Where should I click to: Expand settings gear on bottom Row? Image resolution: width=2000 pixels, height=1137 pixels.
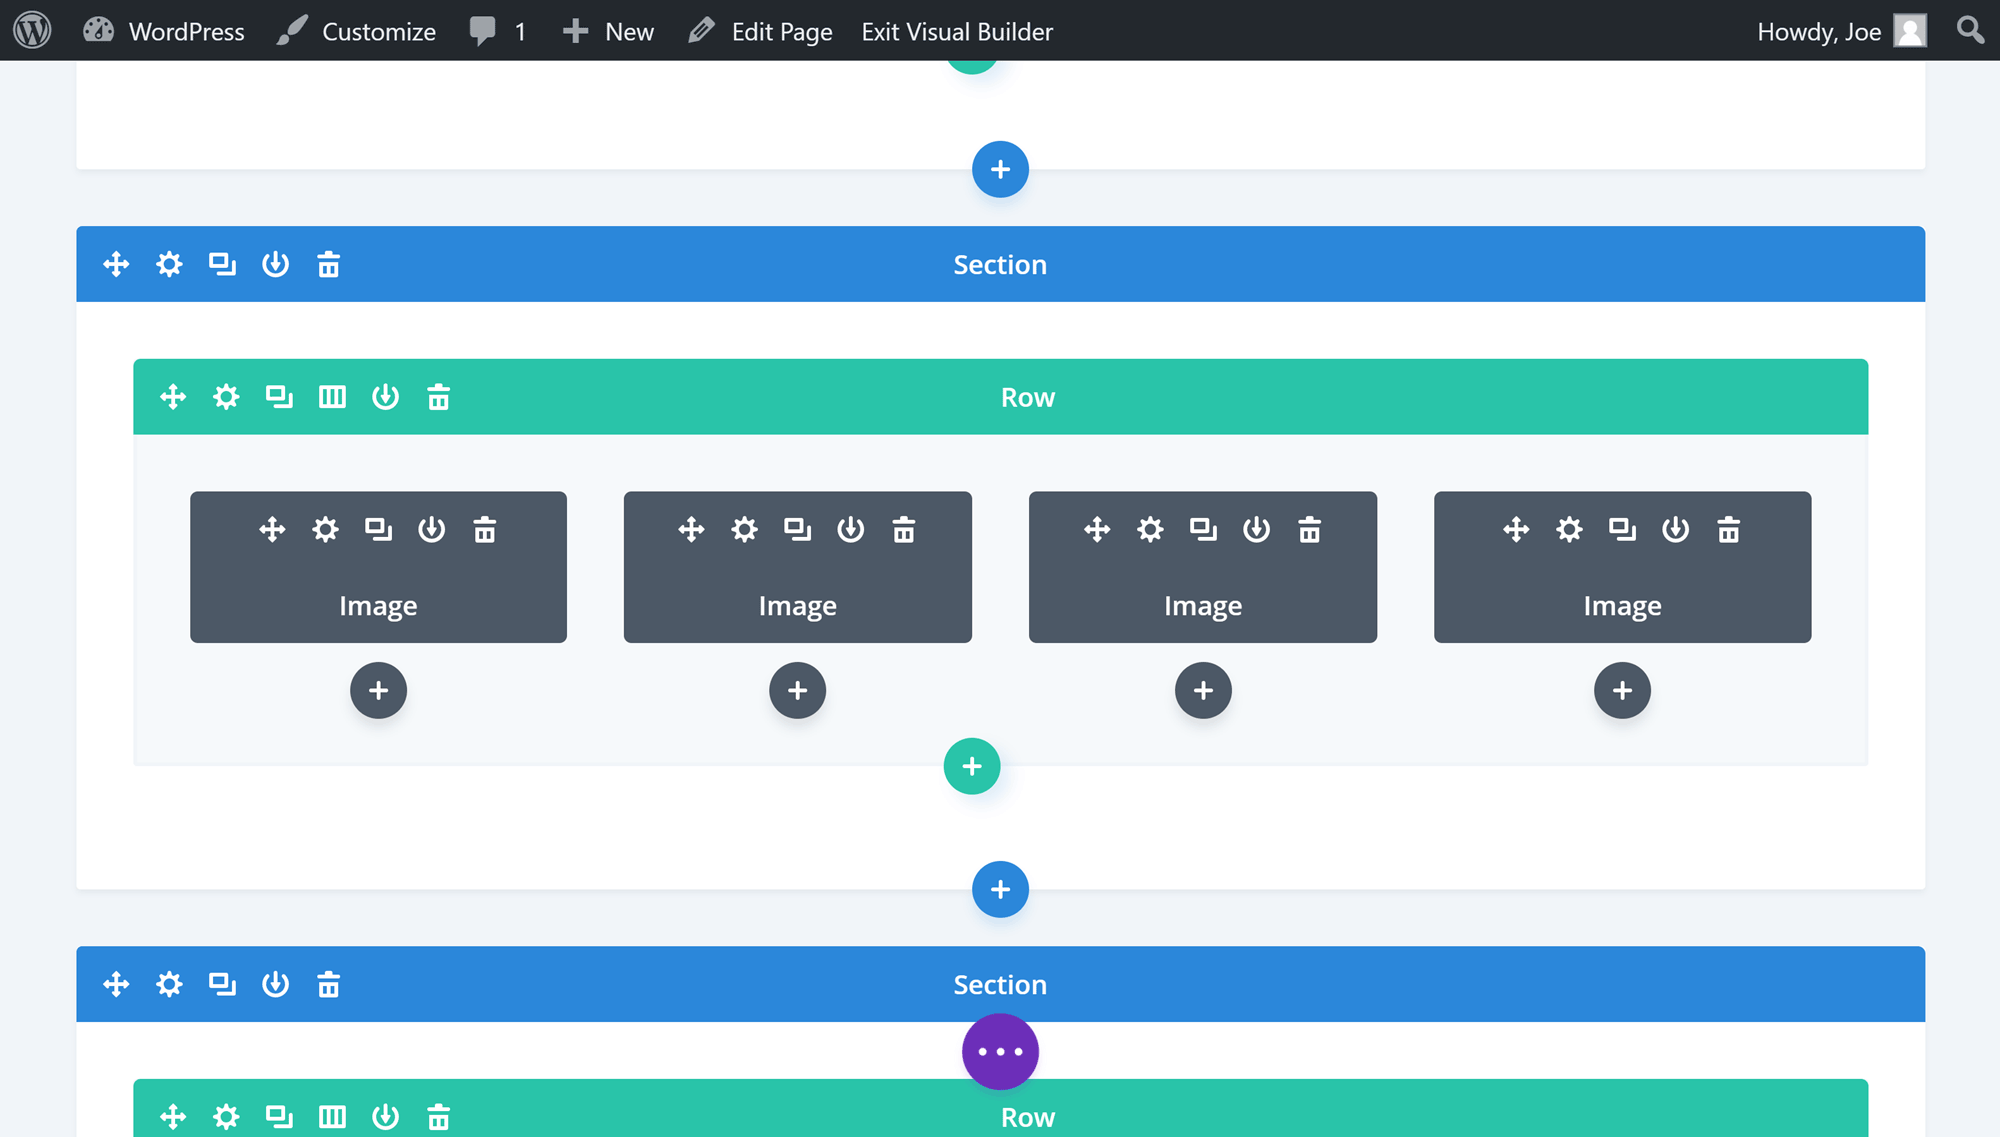coord(226,1116)
